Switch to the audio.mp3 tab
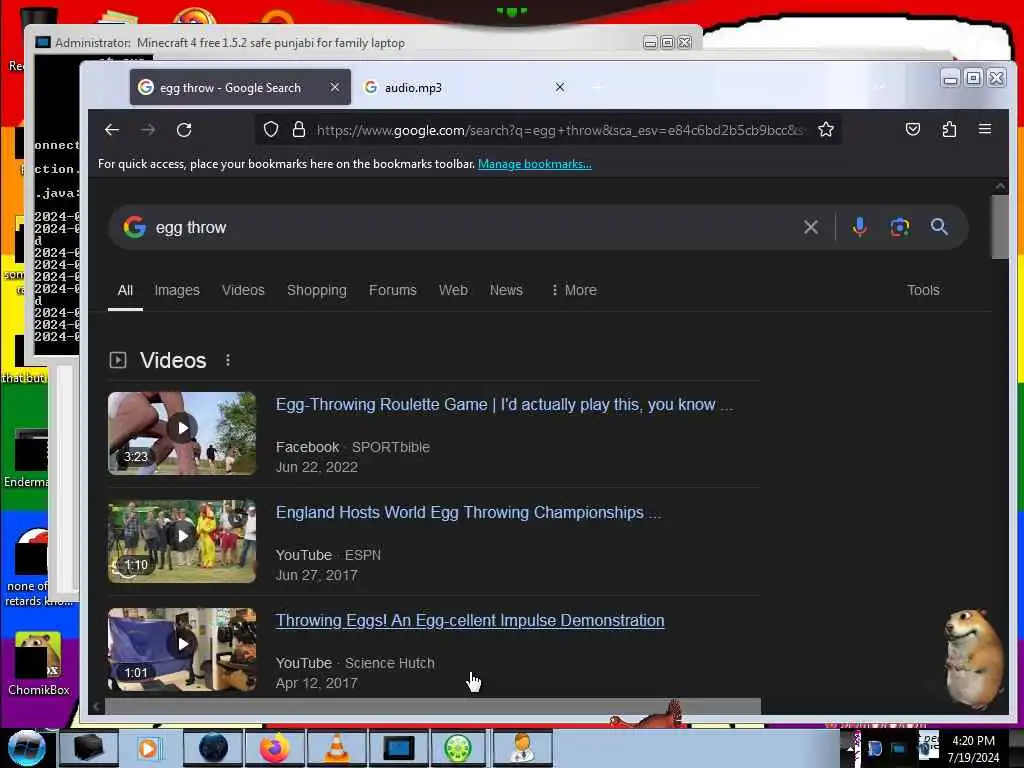This screenshot has height=768, width=1024. (413, 88)
